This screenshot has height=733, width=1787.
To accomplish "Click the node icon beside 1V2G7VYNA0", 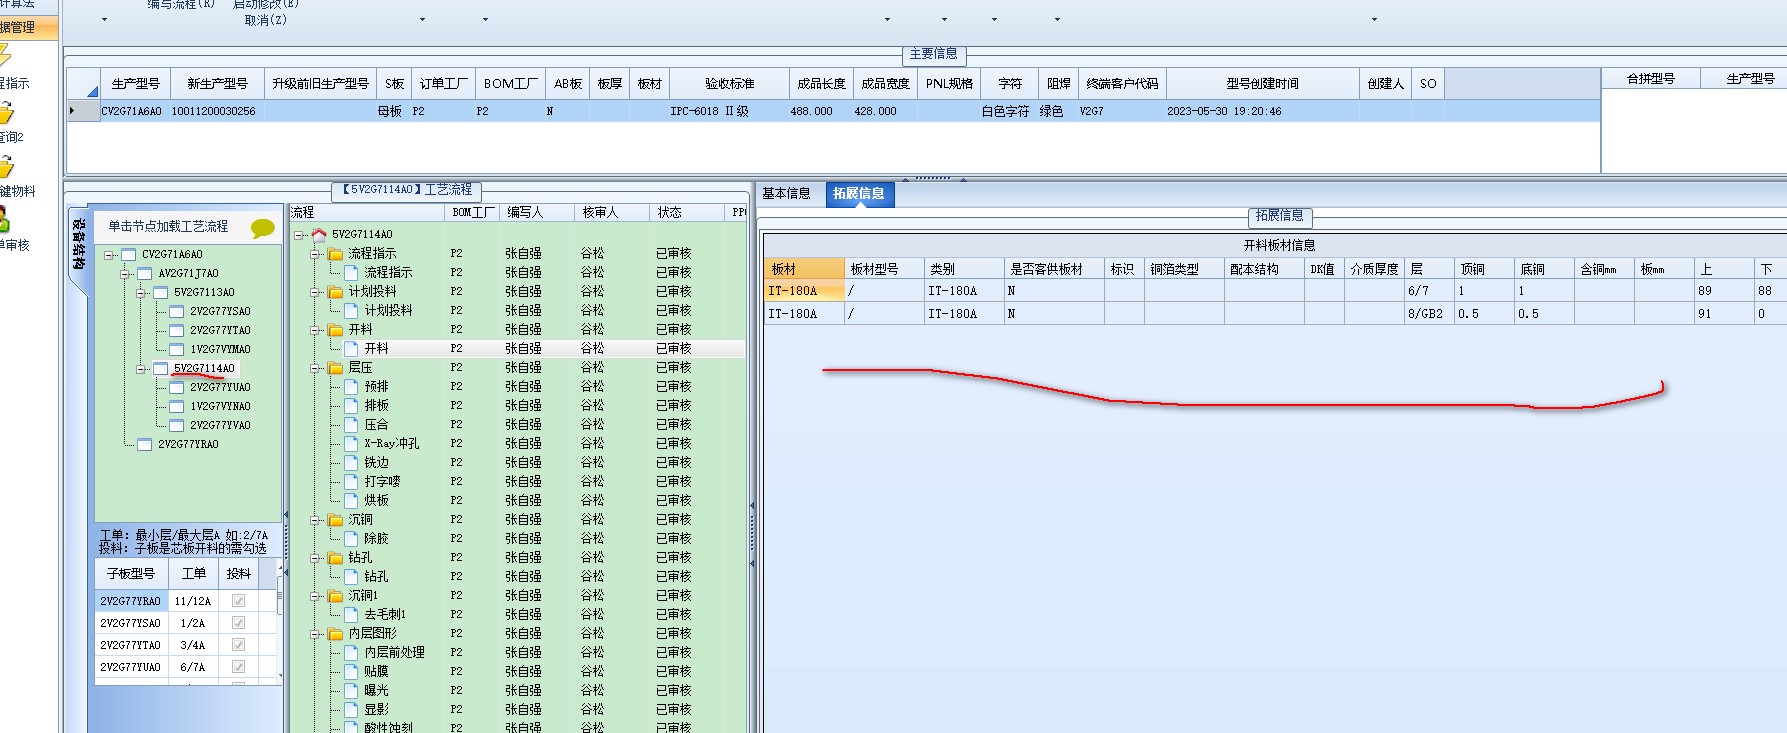I will [x=177, y=407].
